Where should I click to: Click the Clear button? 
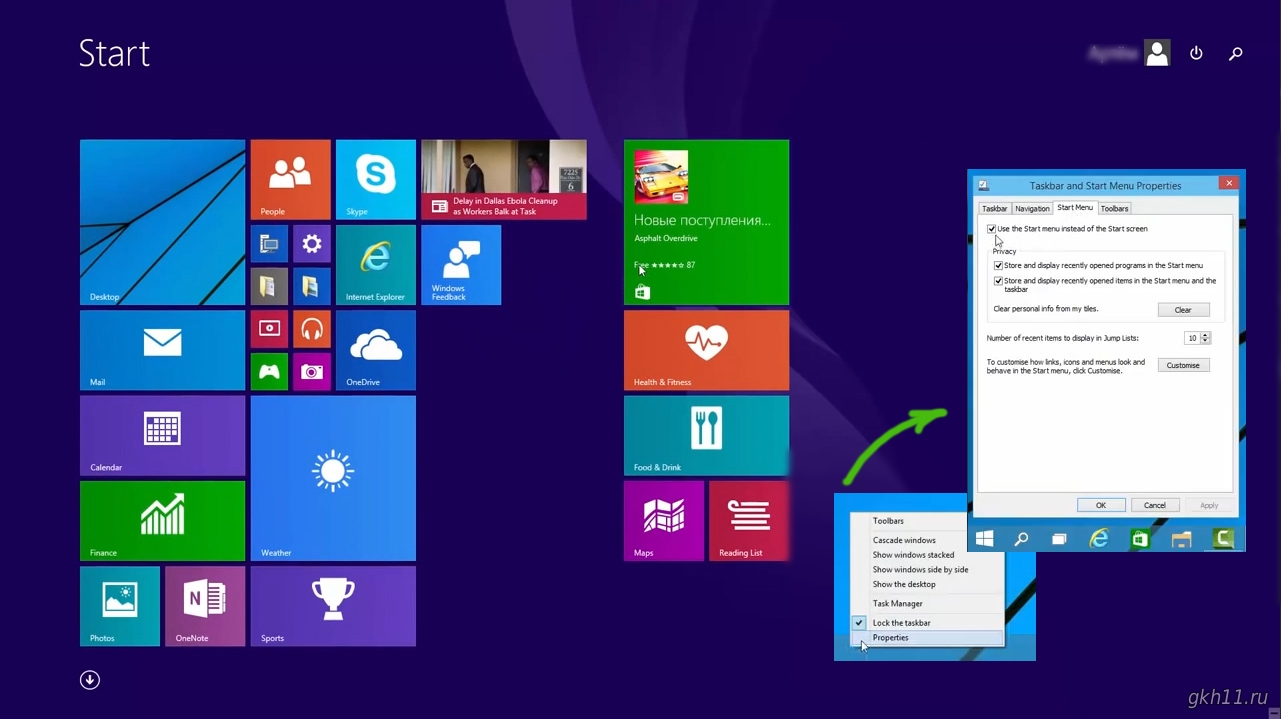point(1183,310)
